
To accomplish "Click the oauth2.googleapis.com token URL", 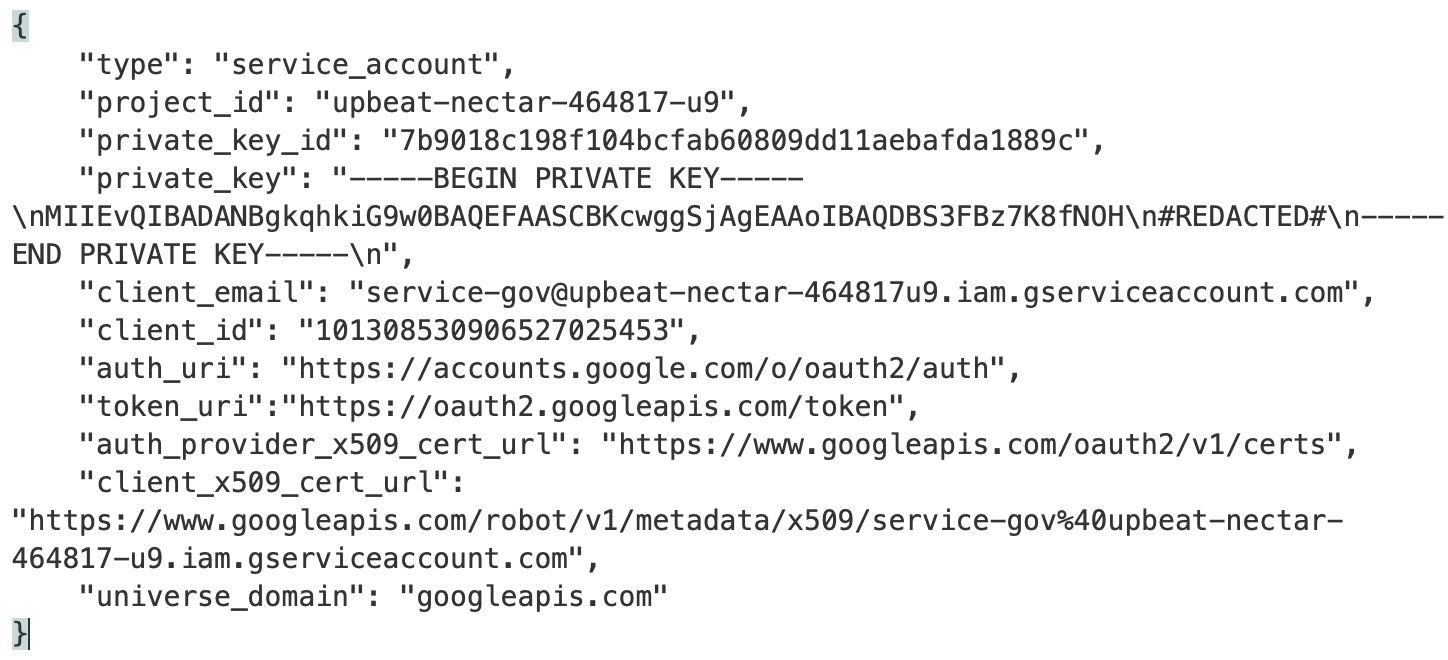I will [594, 407].
